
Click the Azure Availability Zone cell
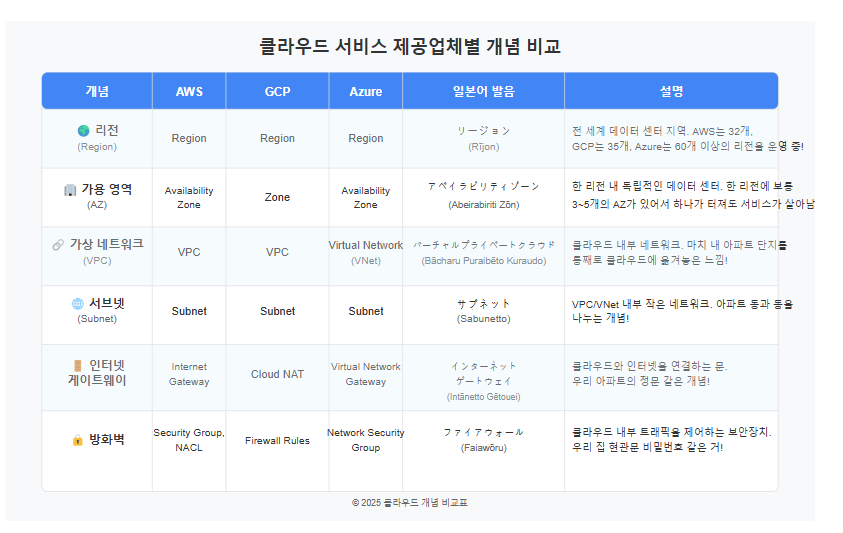pos(366,197)
